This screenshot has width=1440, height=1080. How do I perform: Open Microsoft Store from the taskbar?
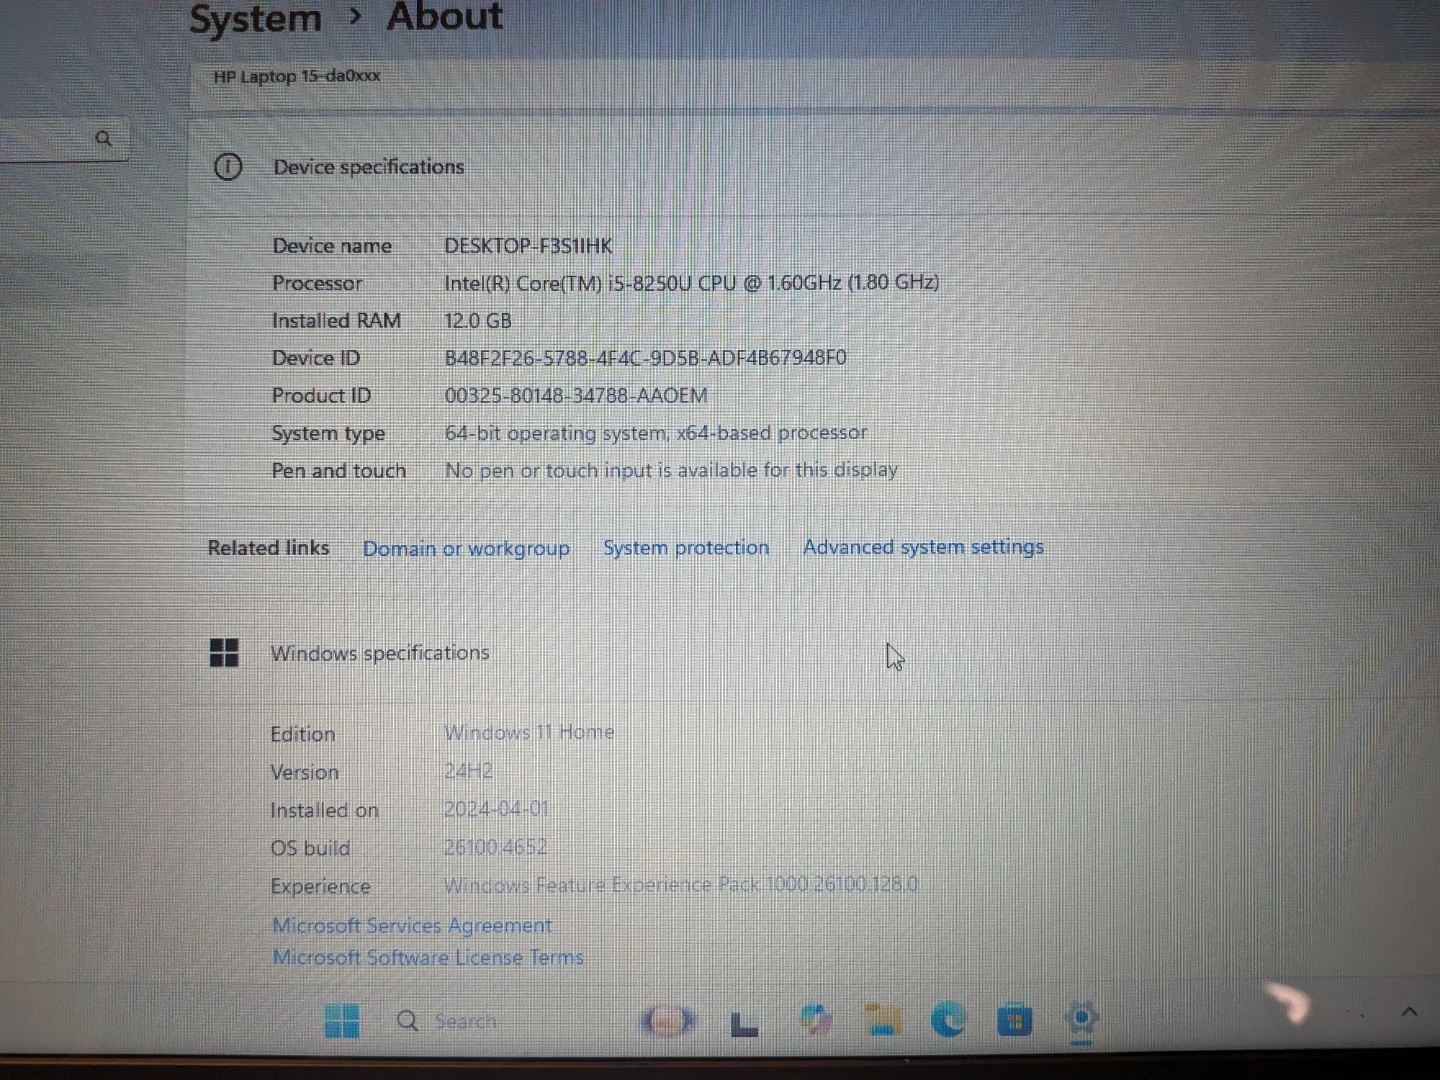[1014, 1021]
